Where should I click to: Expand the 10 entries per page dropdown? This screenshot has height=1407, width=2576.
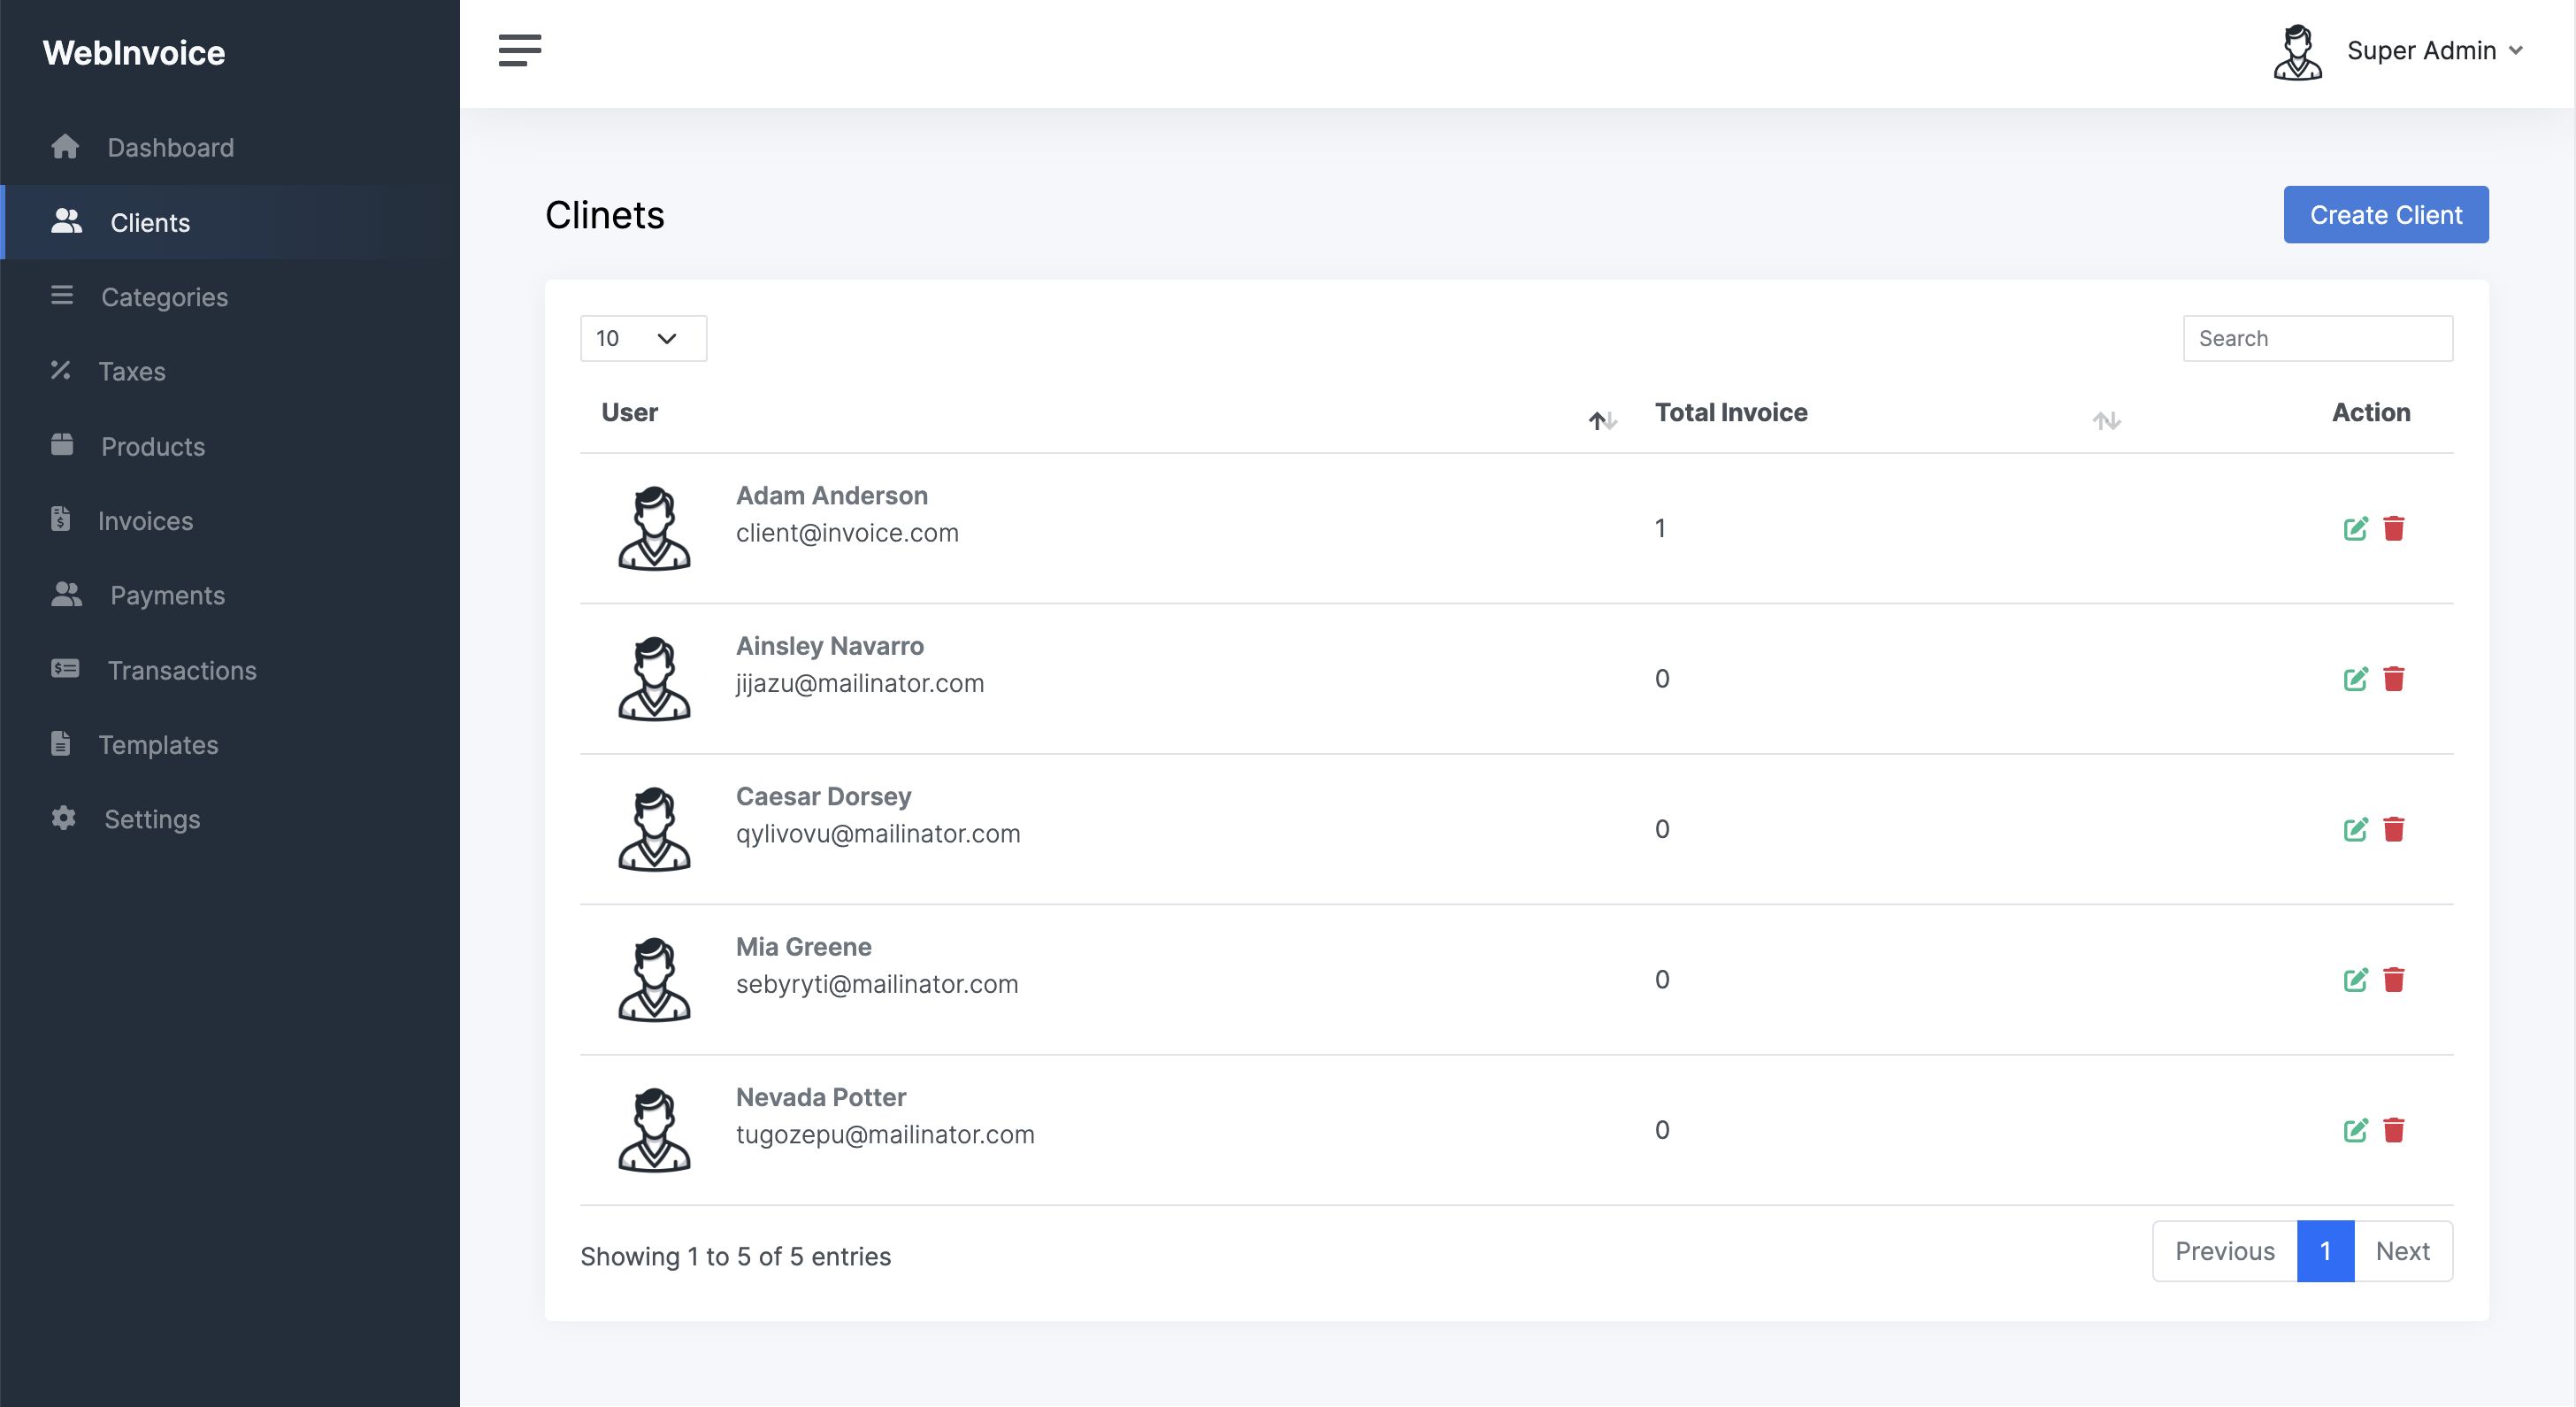(643, 338)
